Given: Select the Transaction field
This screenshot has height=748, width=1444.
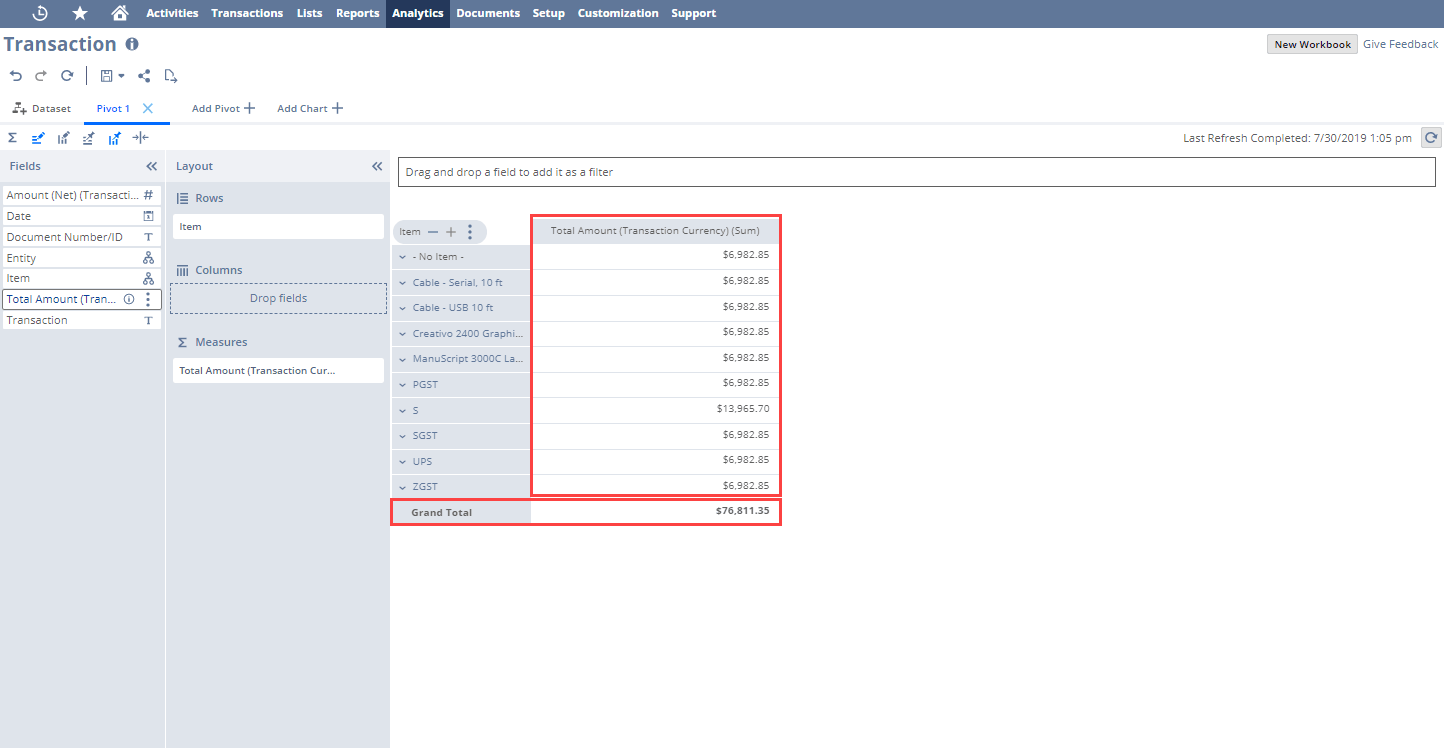Looking at the screenshot, I should pos(81,320).
